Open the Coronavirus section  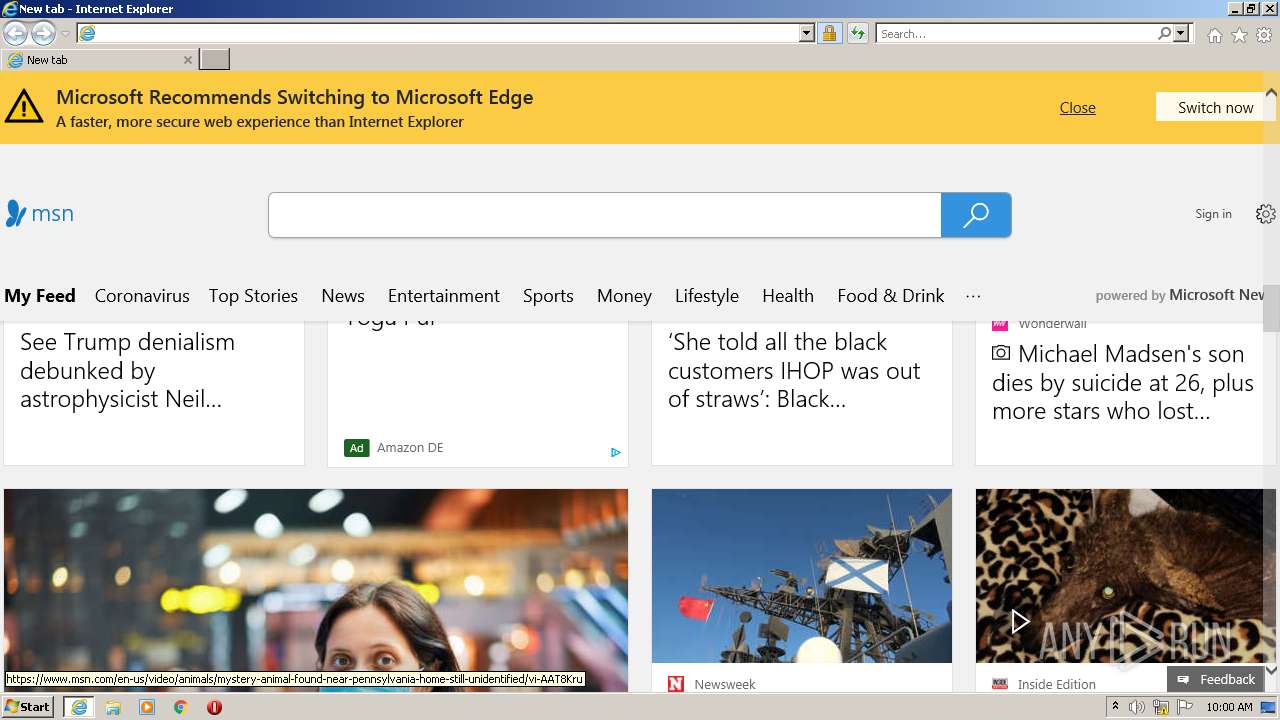pos(142,296)
